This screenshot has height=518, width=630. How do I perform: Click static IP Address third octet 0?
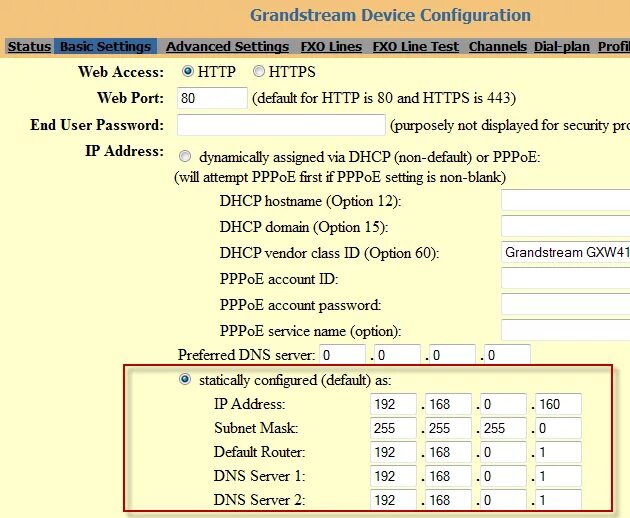[503, 404]
